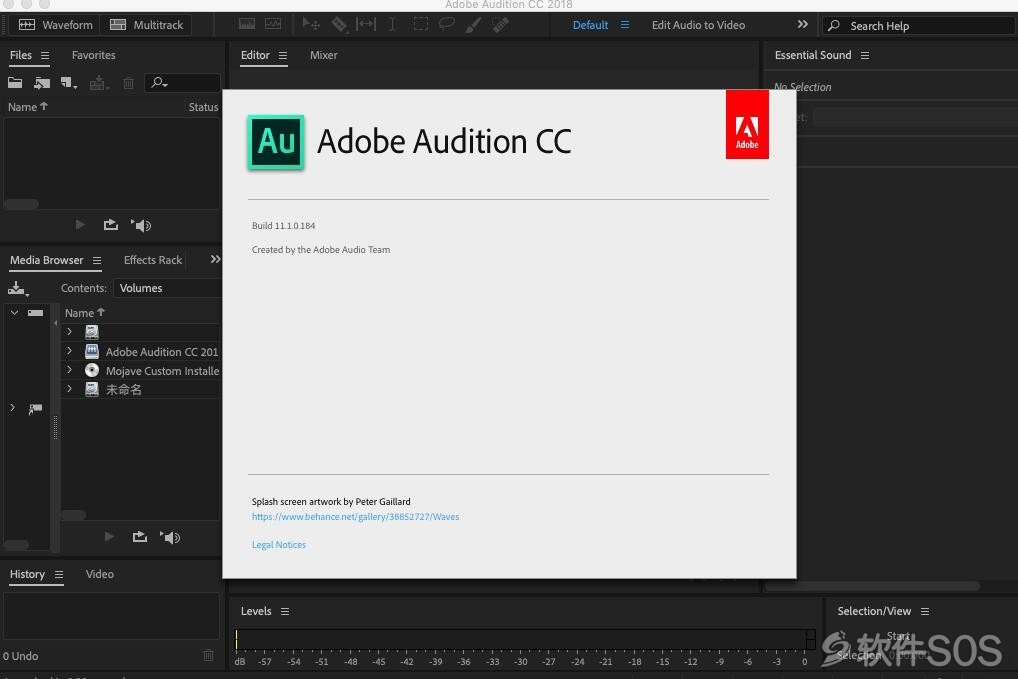Collapse the drives tree node
Screen dimensions: 1018x679
click(x=14, y=312)
